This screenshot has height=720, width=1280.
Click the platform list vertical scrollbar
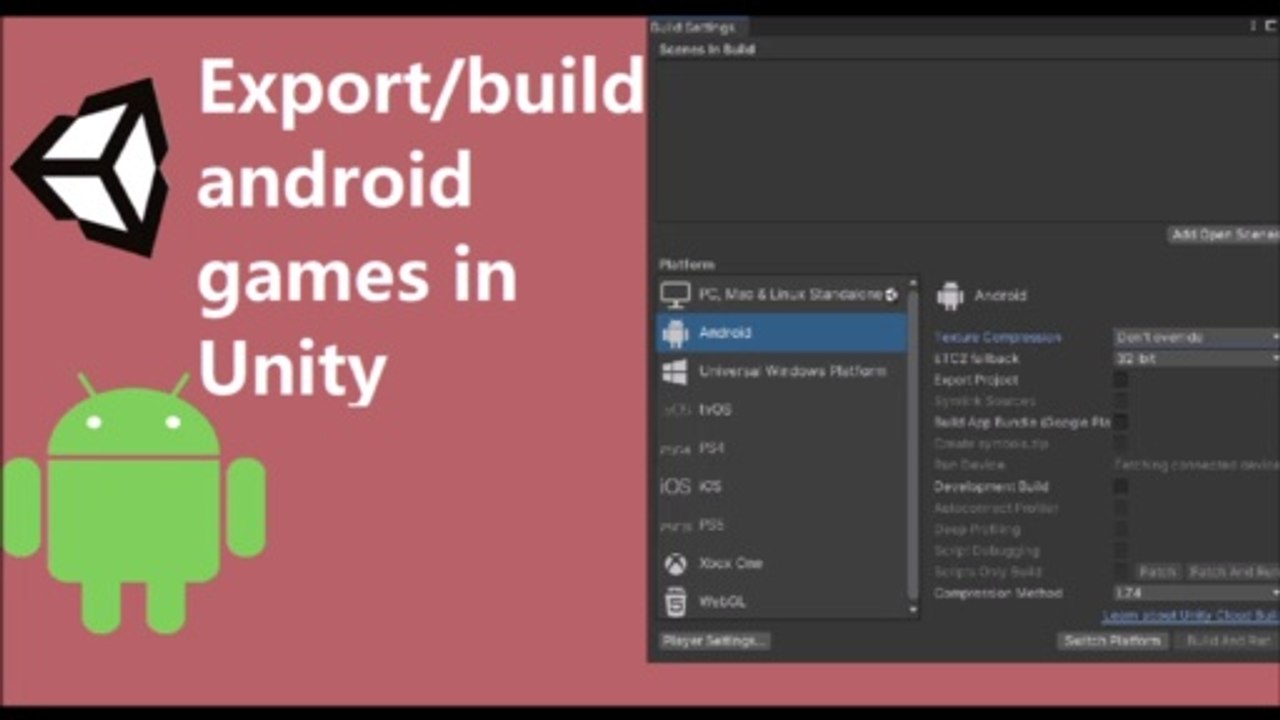click(912, 447)
